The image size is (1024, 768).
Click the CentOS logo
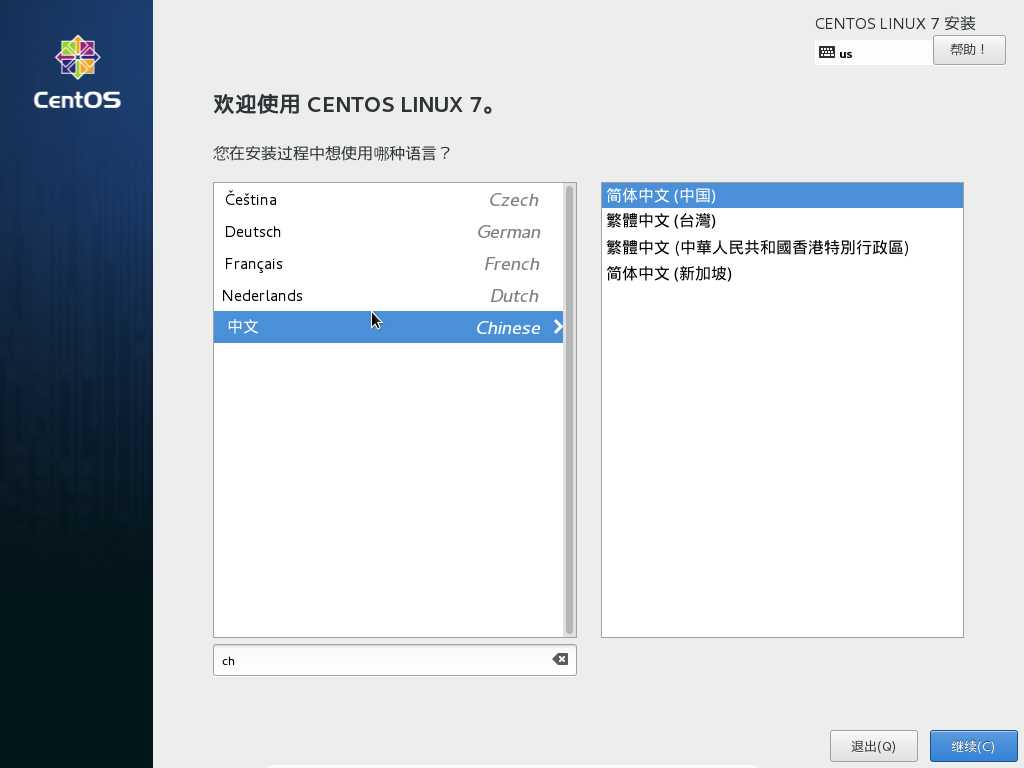tap(77, 72)
